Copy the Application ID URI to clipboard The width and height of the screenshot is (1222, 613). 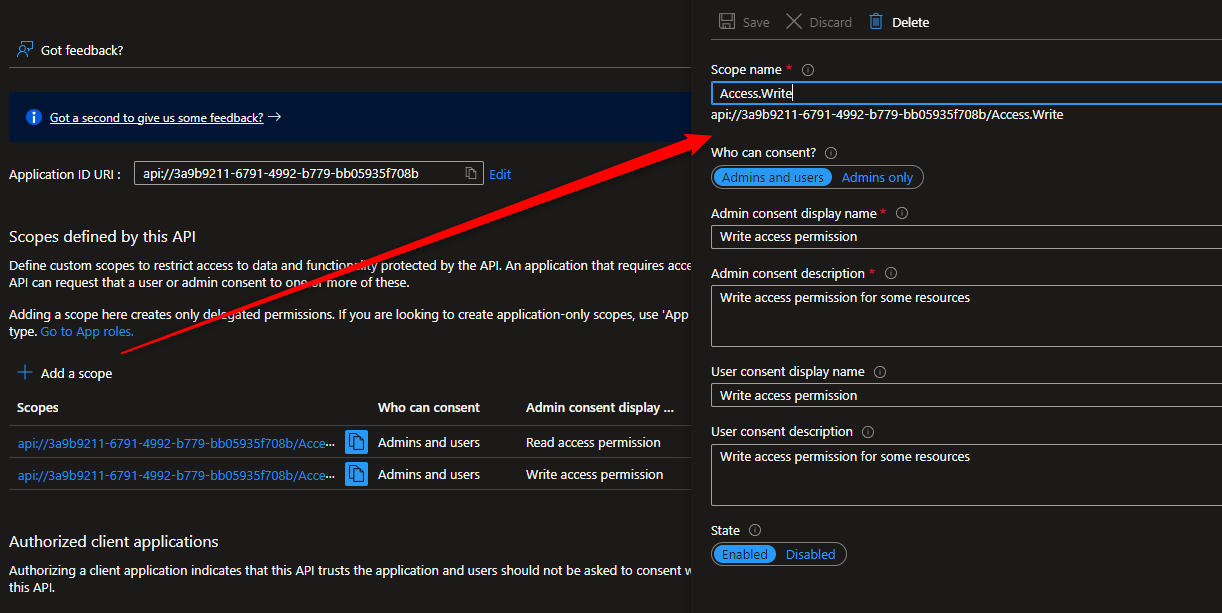click(x=471, y=174)
